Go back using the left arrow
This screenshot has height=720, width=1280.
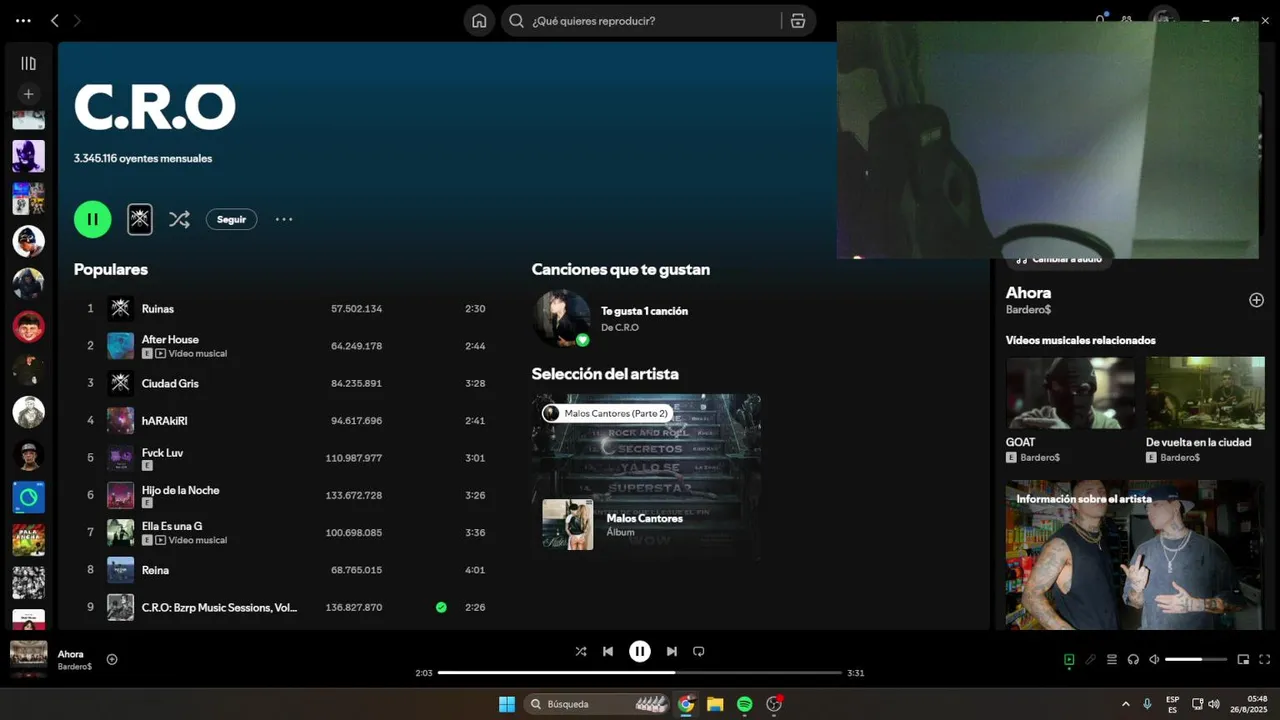[x=55, y=20]
